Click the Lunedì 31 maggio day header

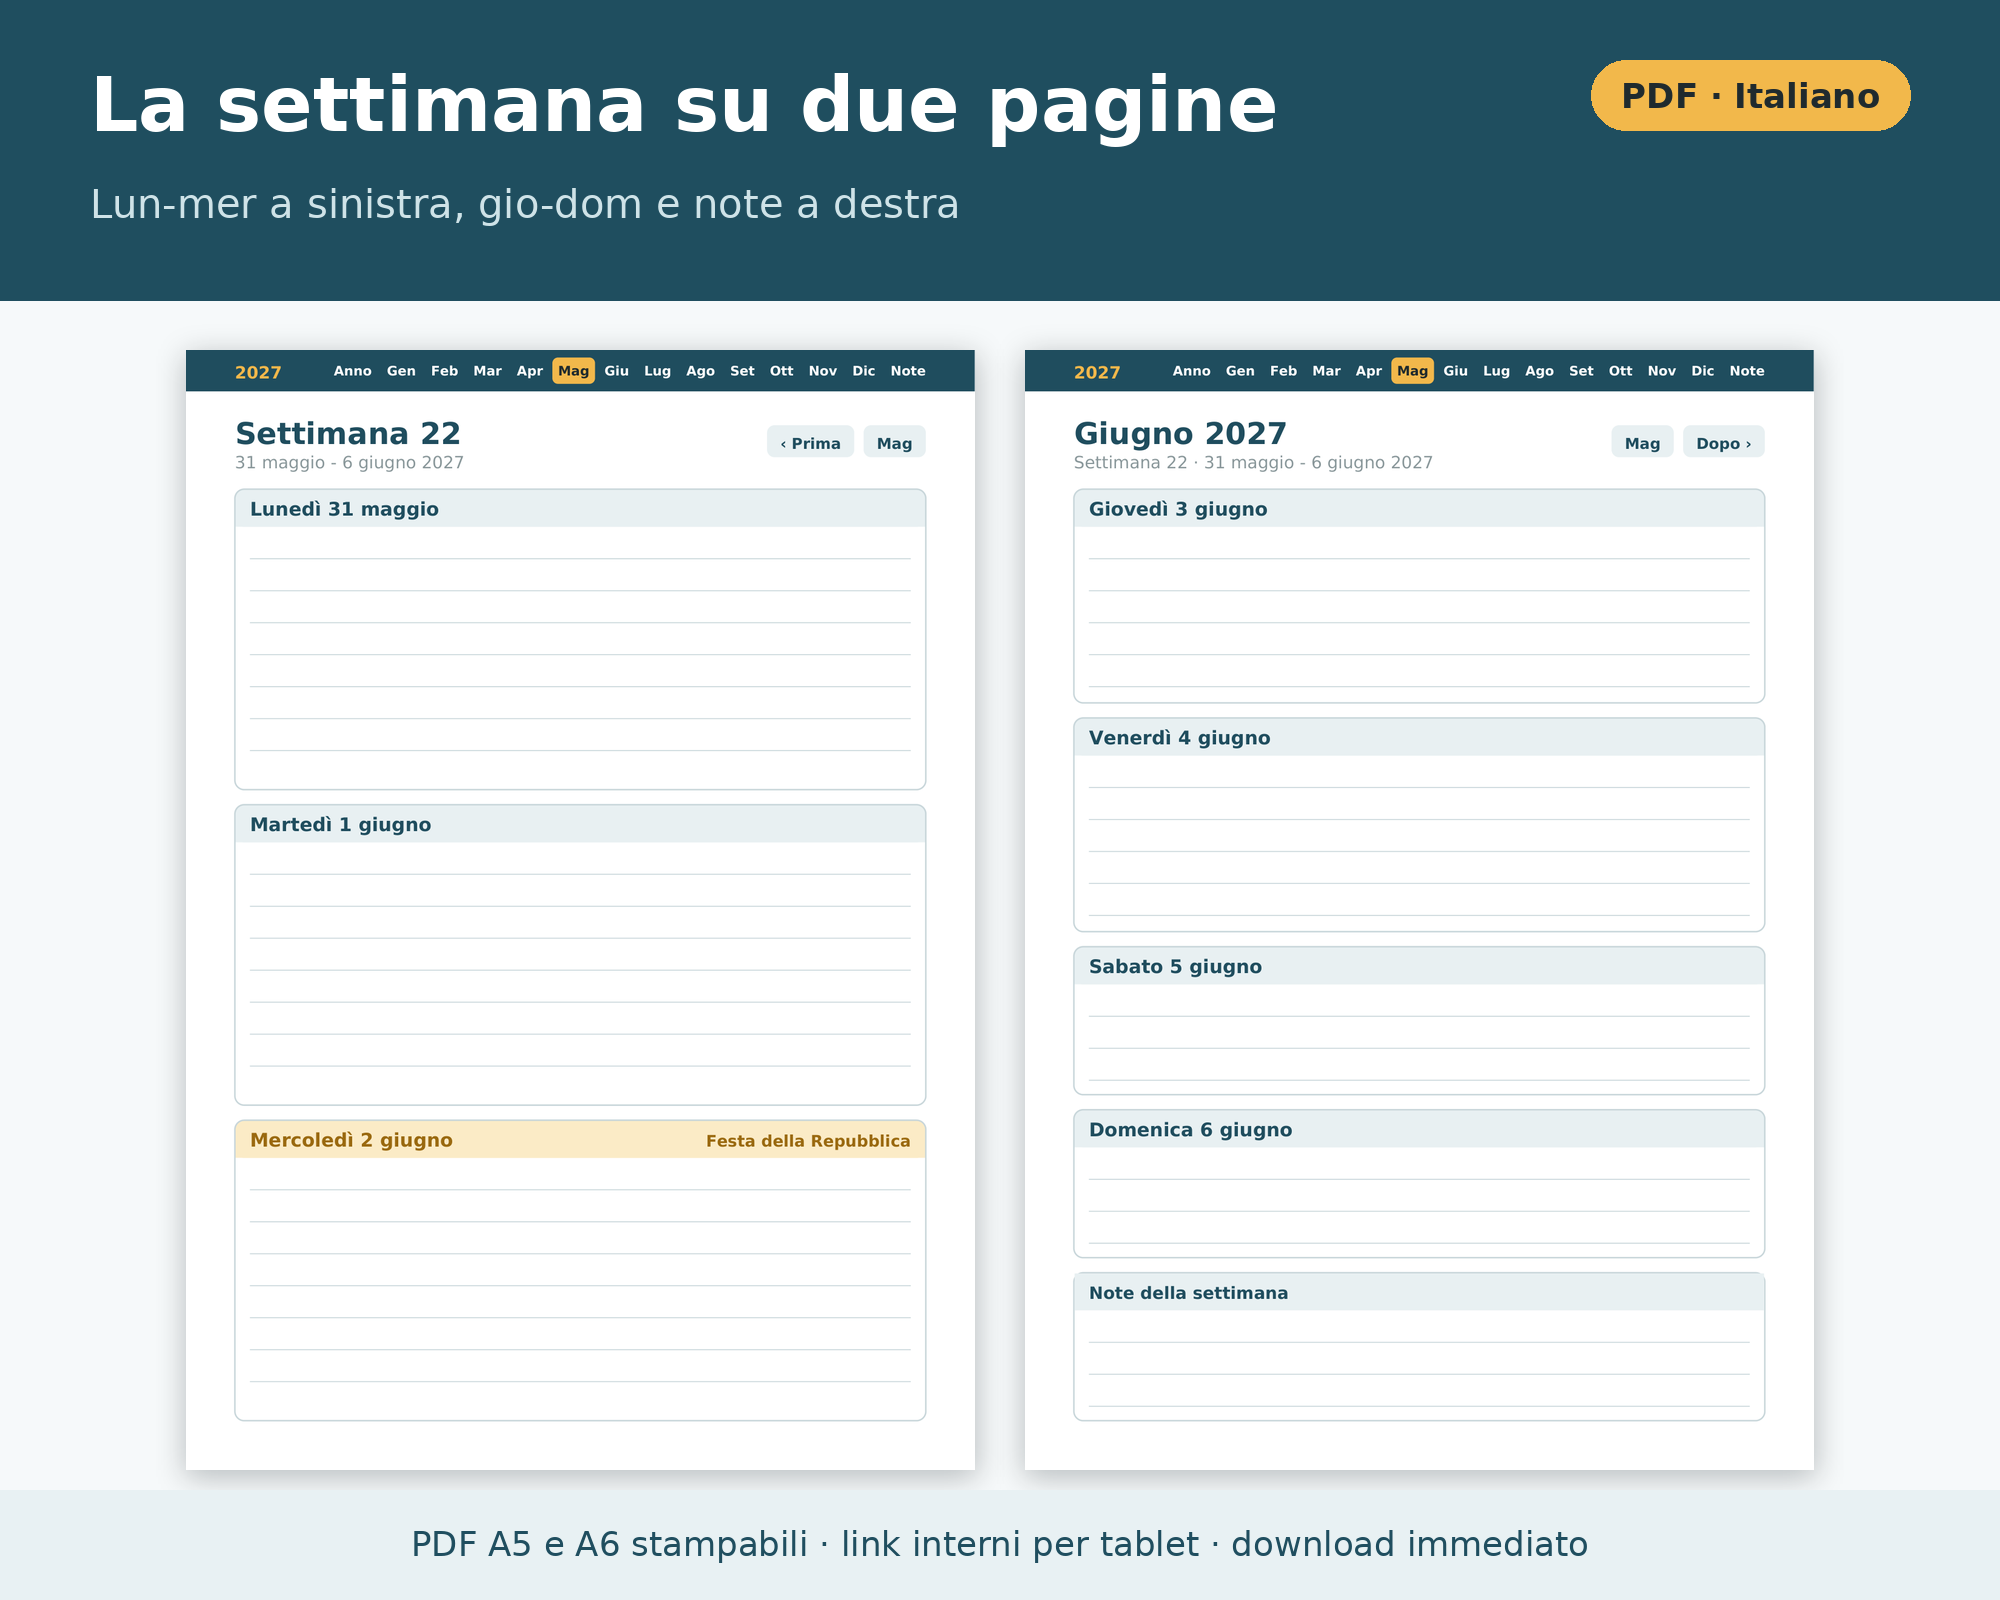pos(580,509)
